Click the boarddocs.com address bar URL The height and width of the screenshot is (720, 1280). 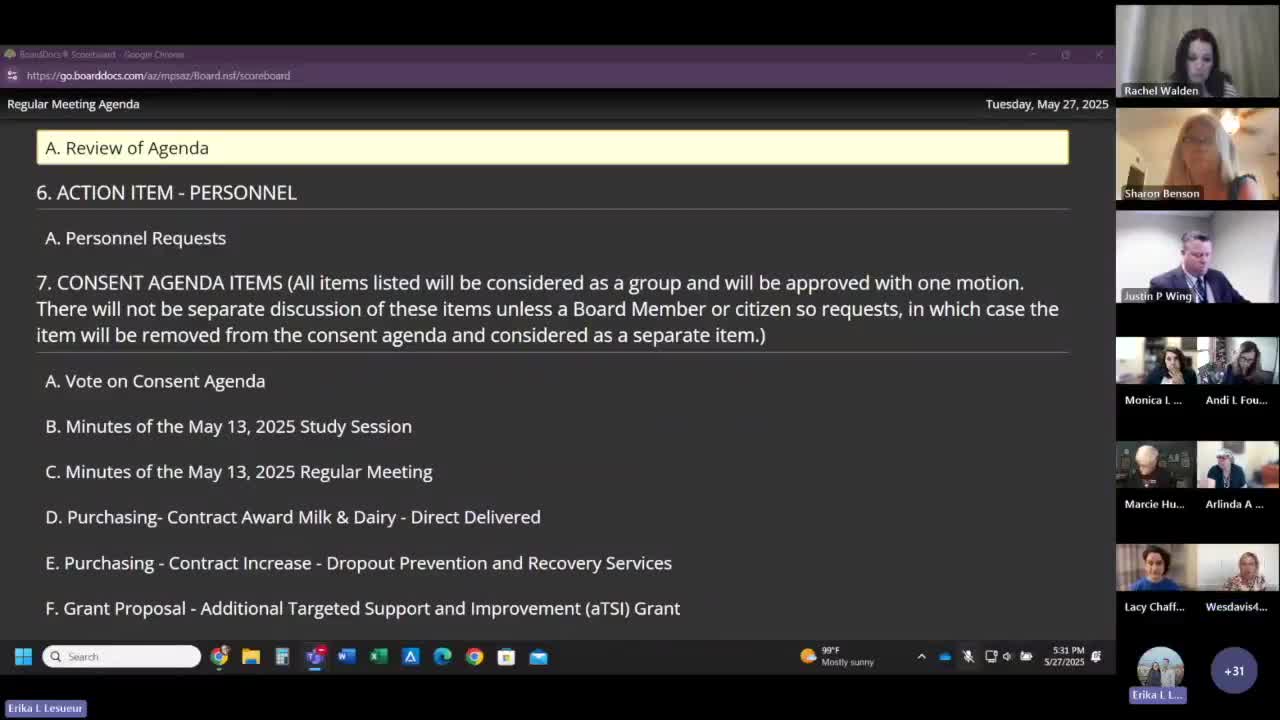tap(158, 75)
